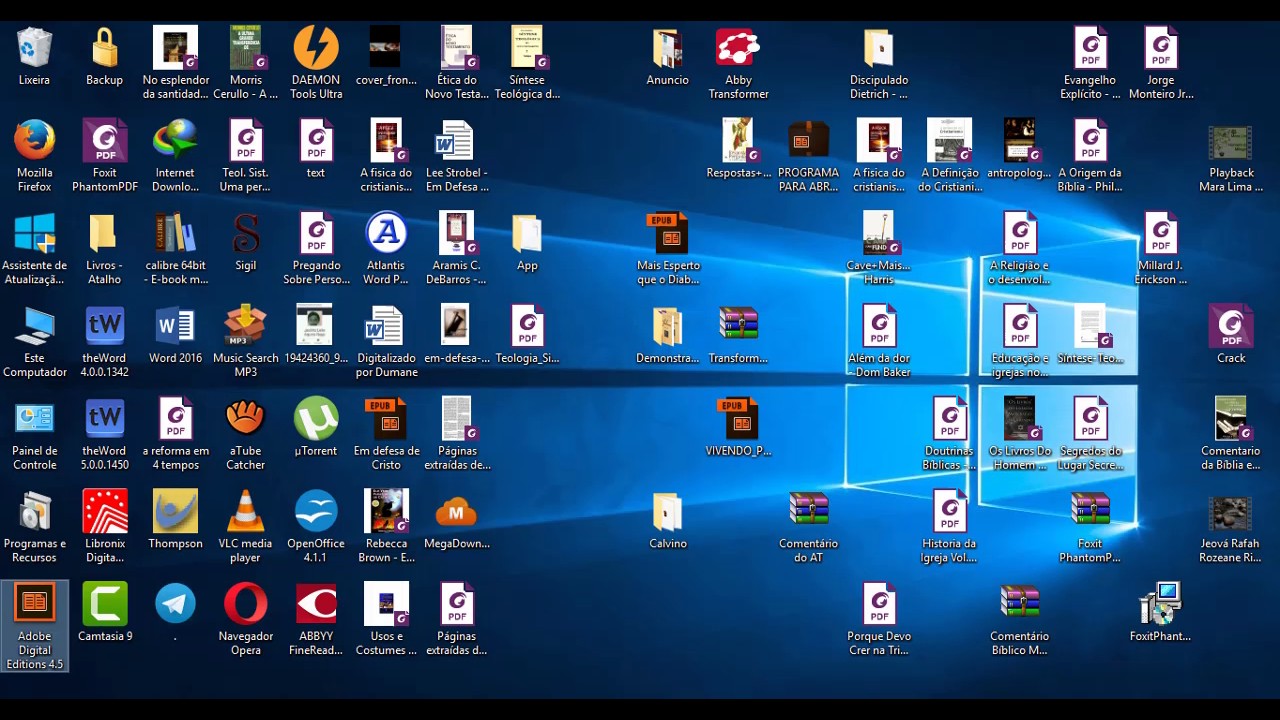This screenshot has width=1280, height=720.
Task: Click the Camtasia 9 shortcut
Action: [x=104, y=604]
